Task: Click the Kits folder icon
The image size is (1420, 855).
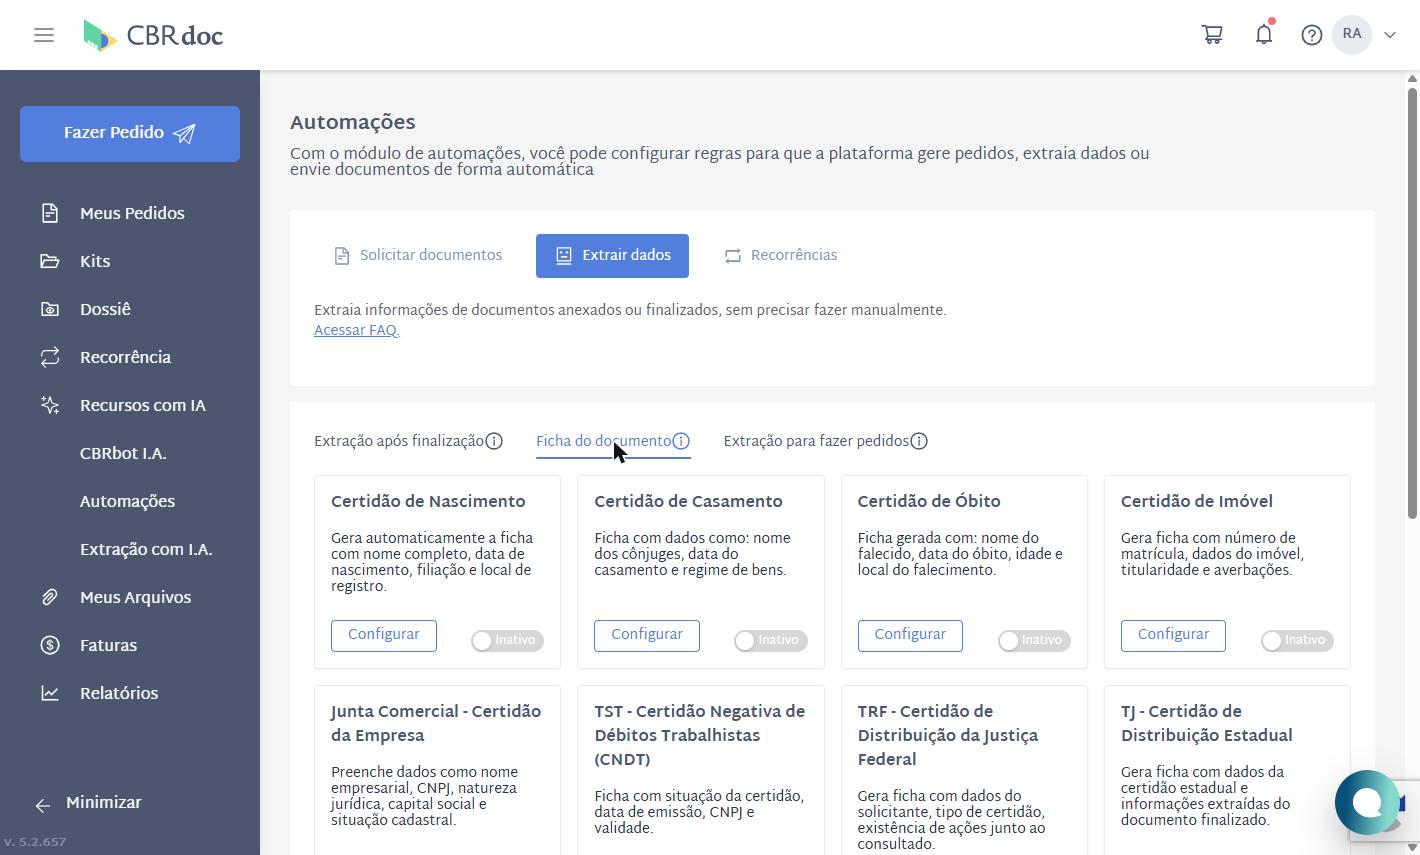Action: click(50, 261)
